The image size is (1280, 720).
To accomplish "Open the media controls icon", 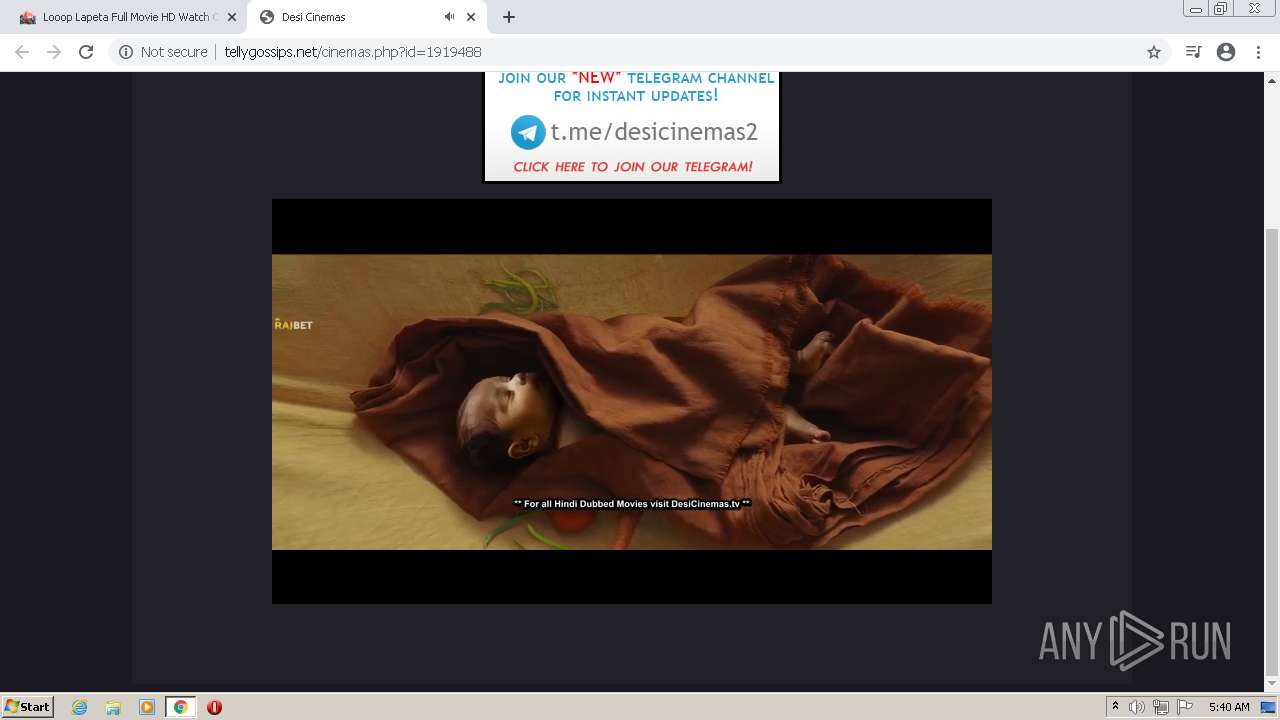I will 1193,52.
